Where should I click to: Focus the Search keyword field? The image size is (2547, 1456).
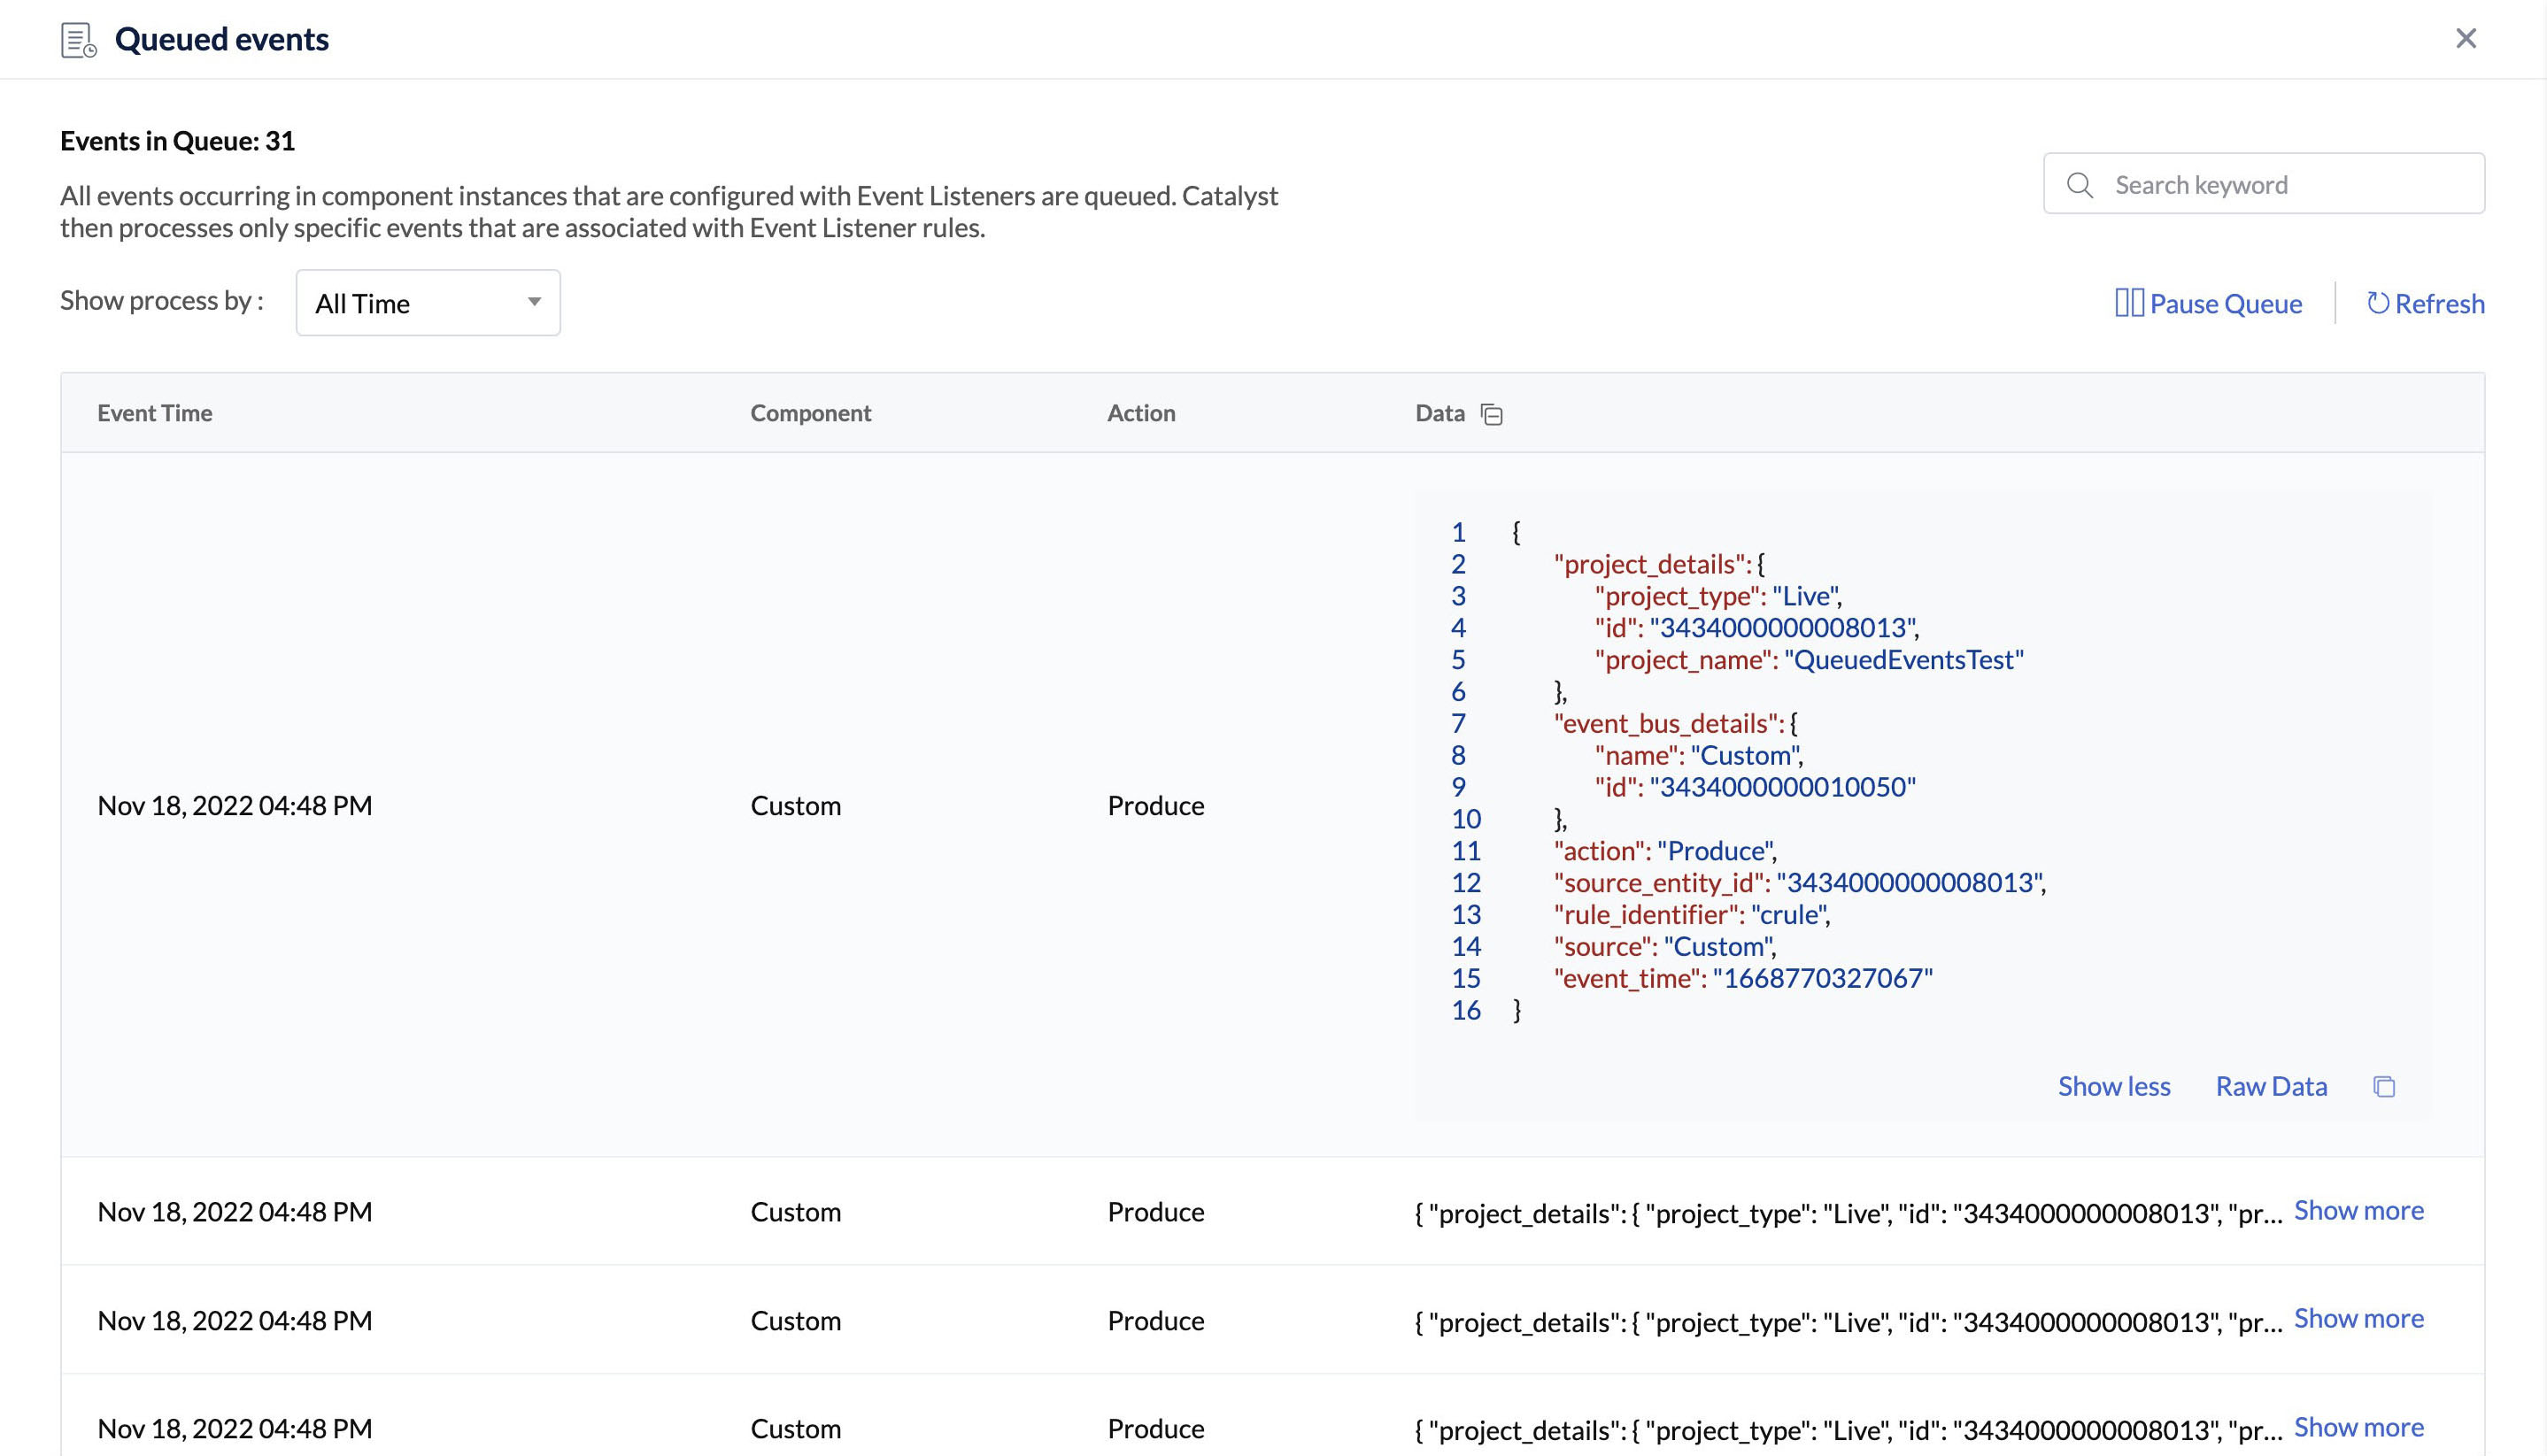point(2264,184)
